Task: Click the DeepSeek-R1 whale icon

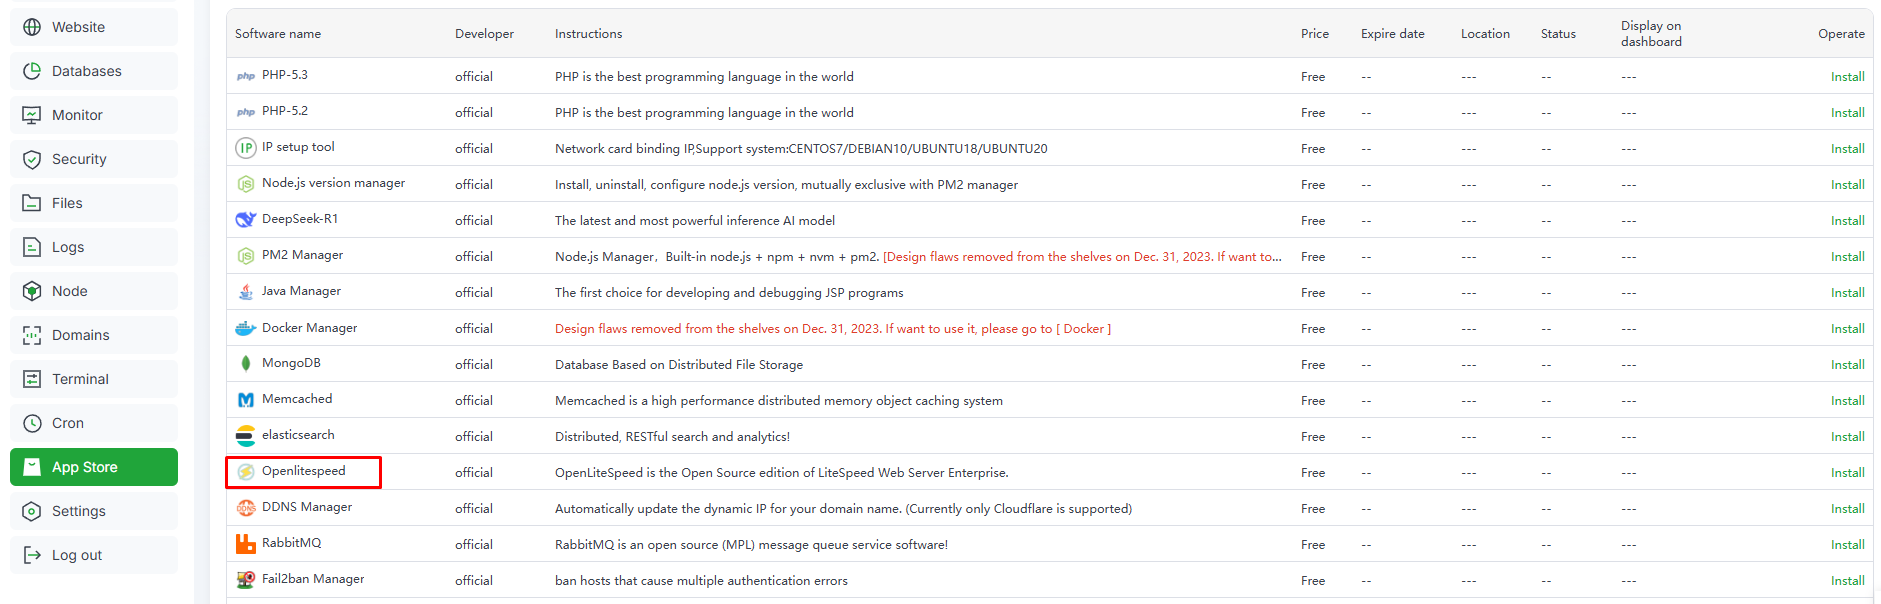Action: (245, 220)
